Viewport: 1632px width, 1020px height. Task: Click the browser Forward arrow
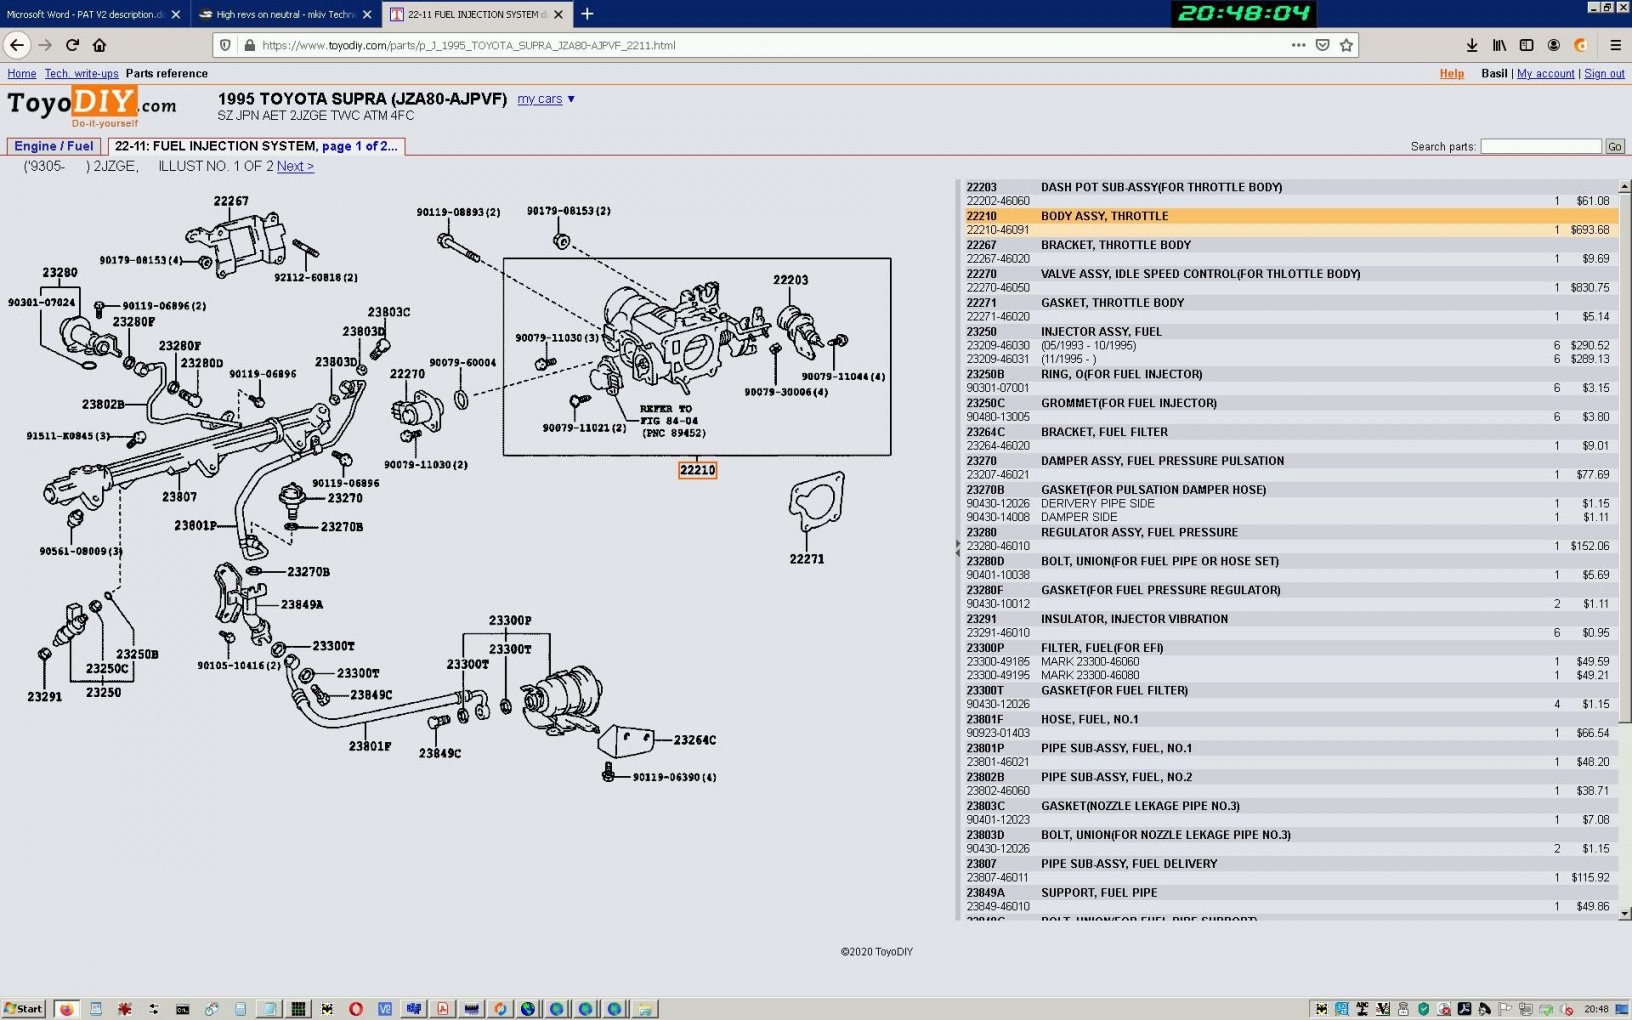pos(45,45)
